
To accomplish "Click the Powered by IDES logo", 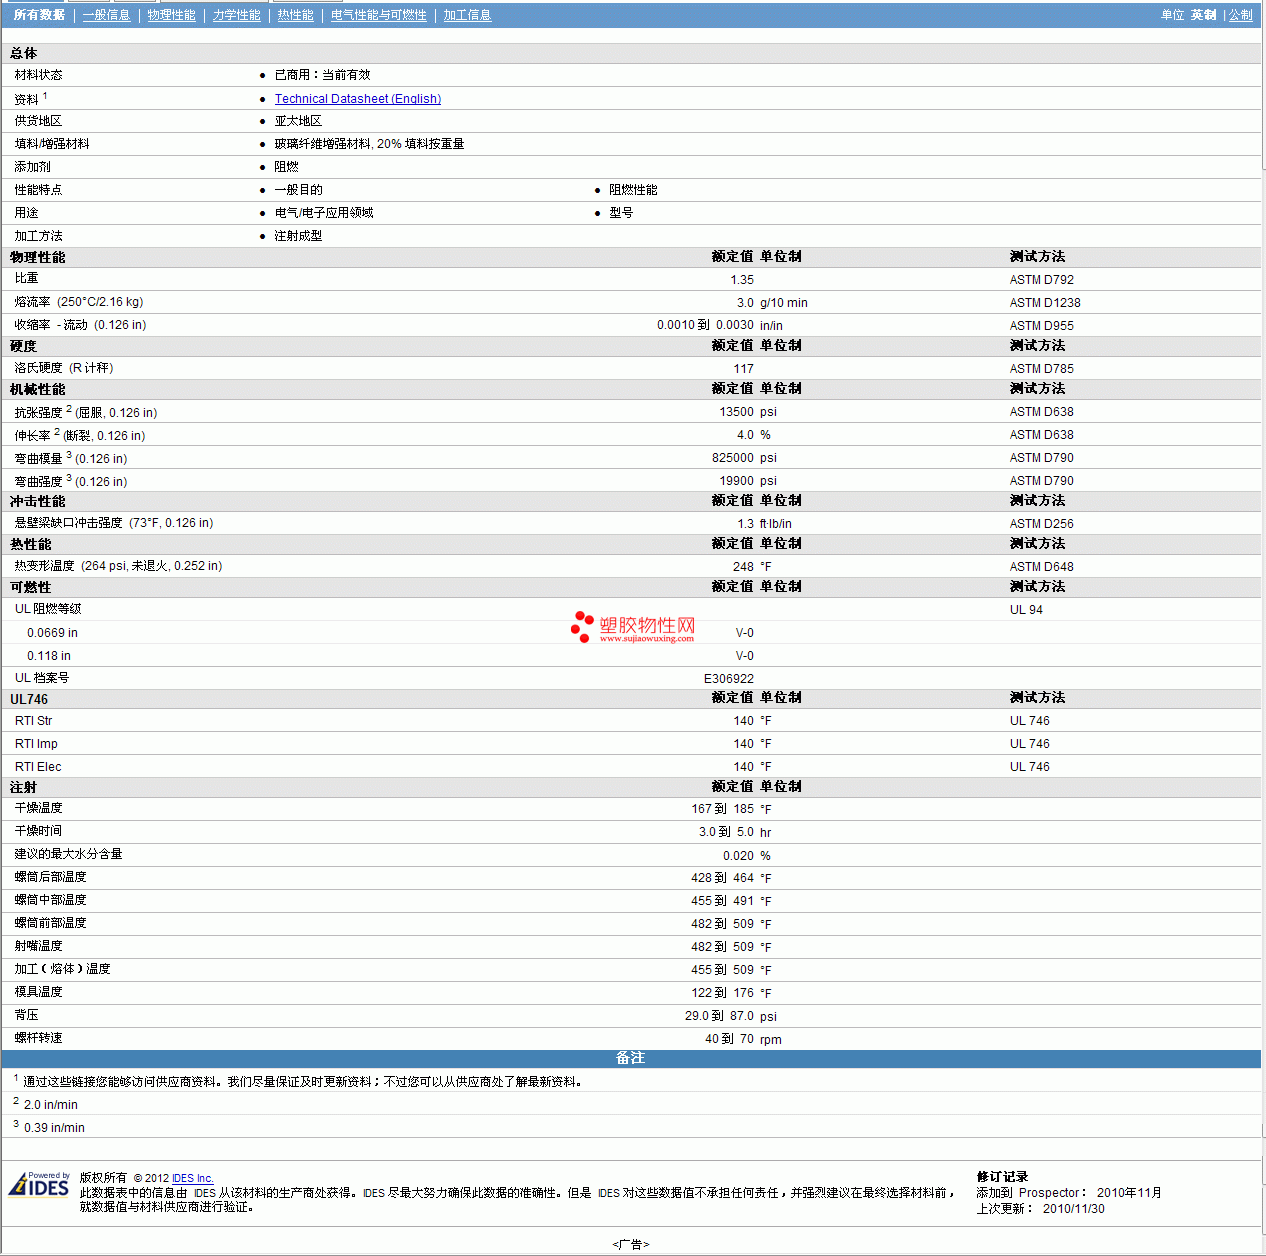I will coord(40,1184).
